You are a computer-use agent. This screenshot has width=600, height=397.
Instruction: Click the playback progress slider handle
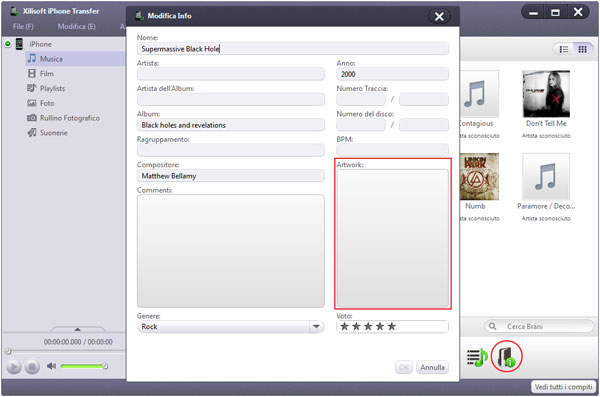pos(8,351)
